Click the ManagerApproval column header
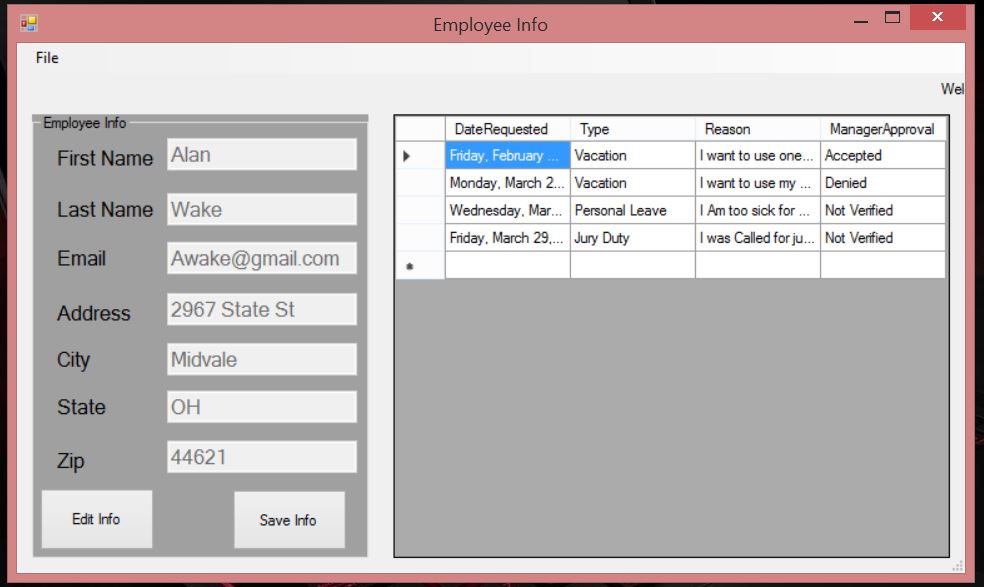Image resolution: width=984 pixels, height=587 pixels. point(882,129)
